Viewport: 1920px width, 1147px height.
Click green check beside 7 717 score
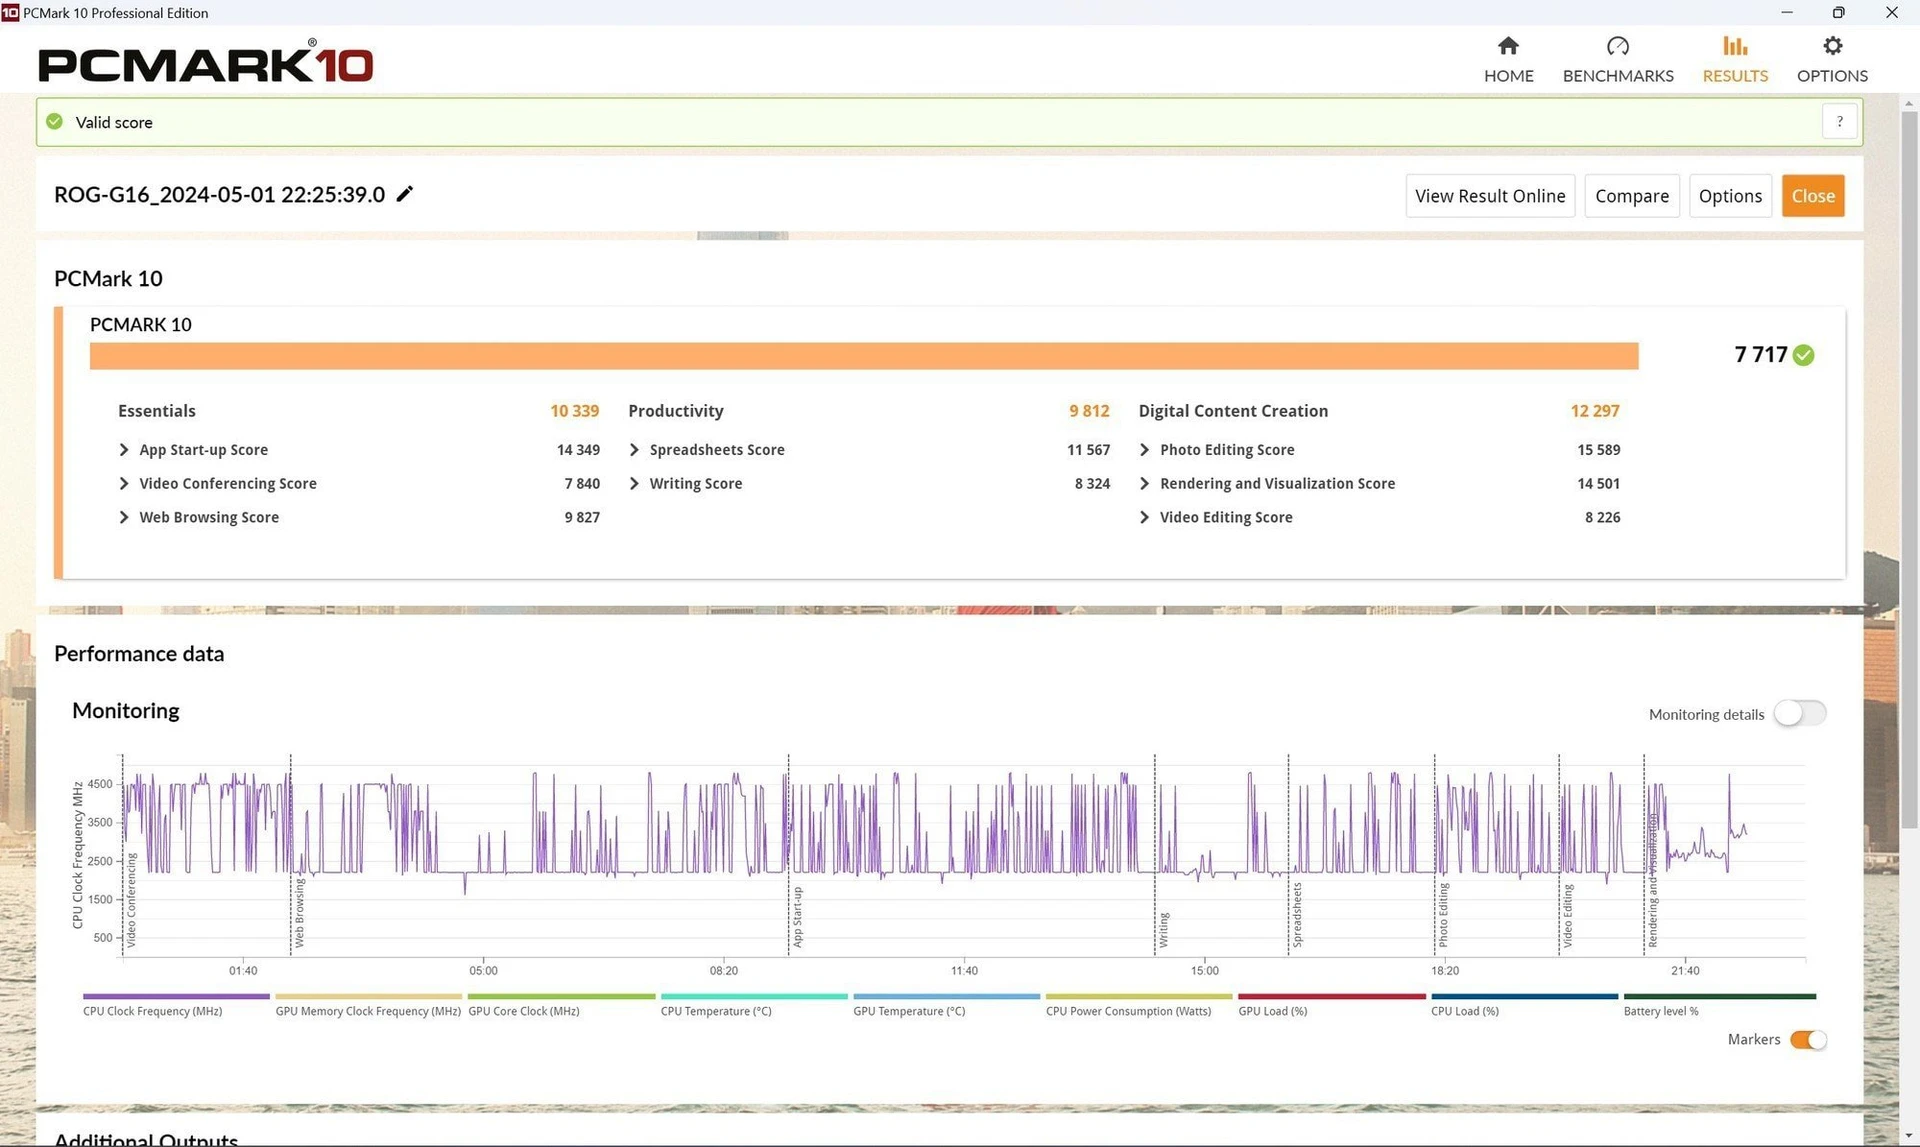(1803, 355)
